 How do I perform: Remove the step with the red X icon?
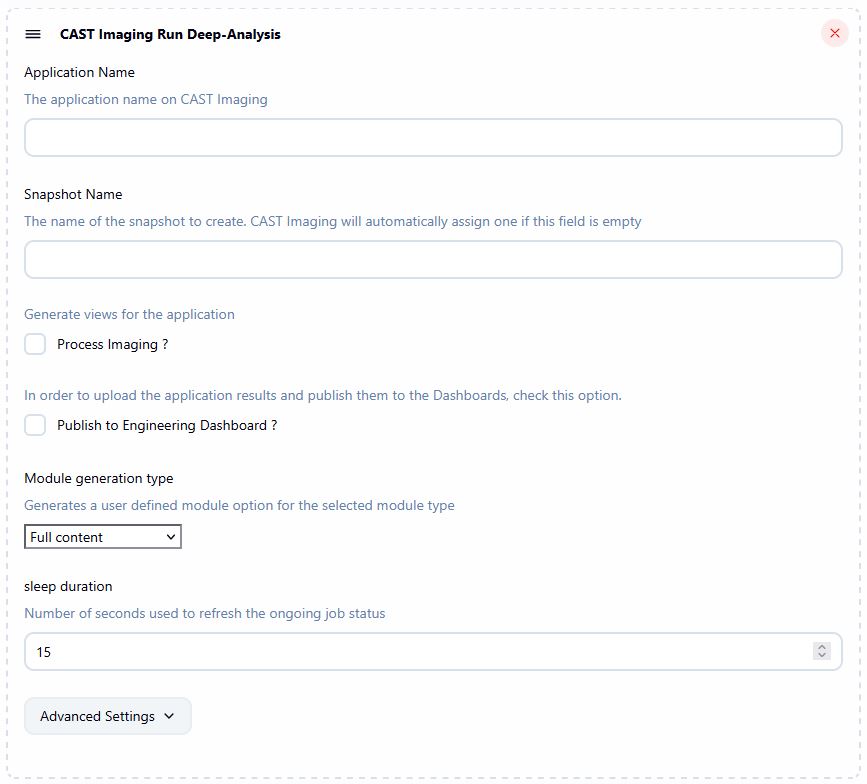(835, 33)
